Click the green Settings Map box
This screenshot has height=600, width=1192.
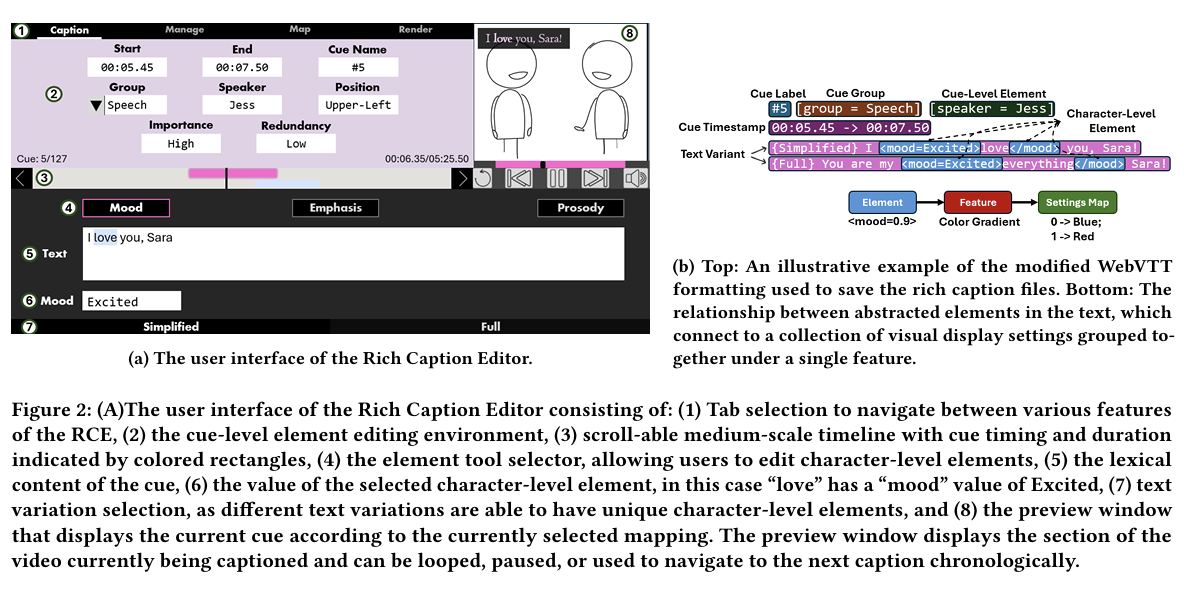tap(1077, 202)
